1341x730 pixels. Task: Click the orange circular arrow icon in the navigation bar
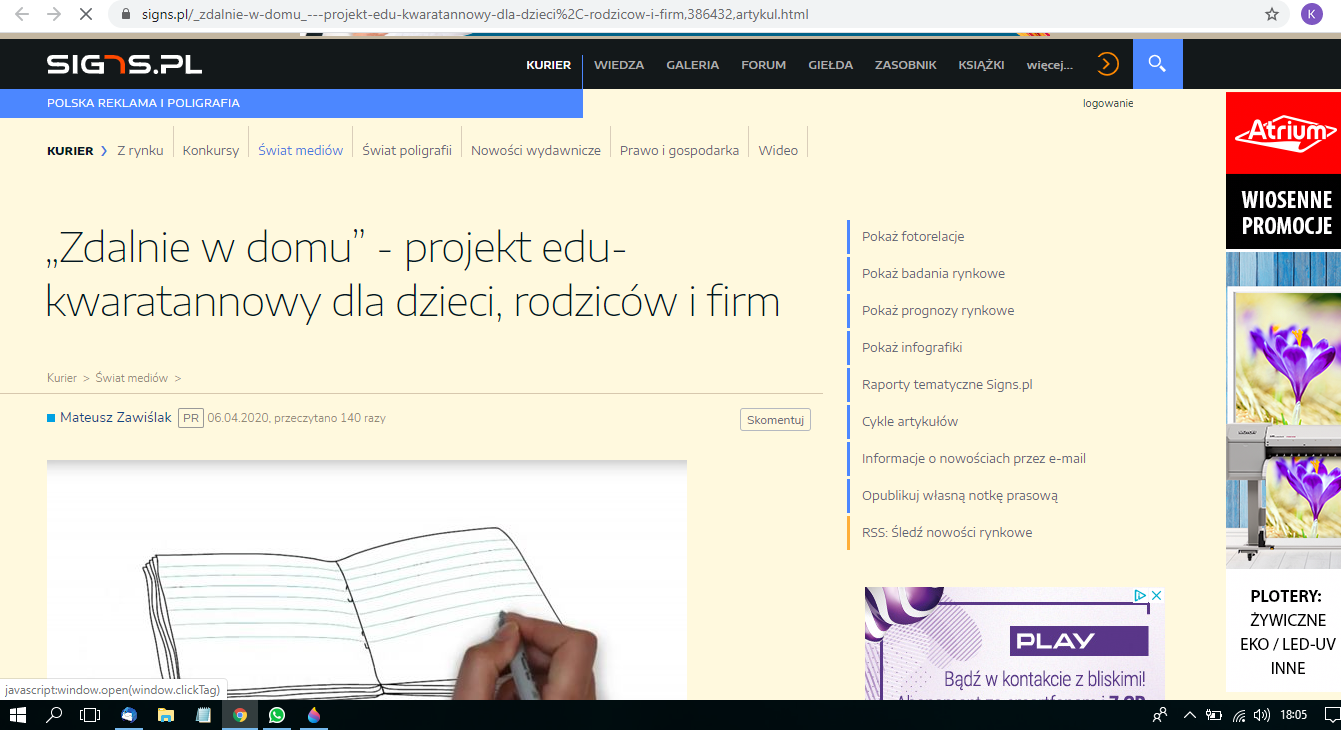[x=1107, y=64]
